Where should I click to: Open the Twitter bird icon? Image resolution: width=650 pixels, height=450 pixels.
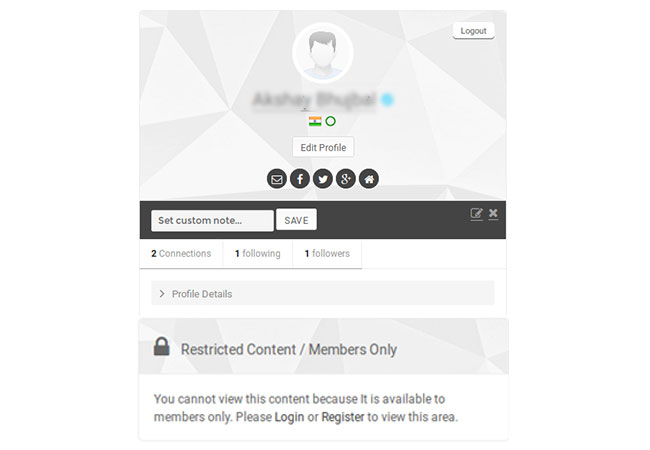tap(323, 179)
